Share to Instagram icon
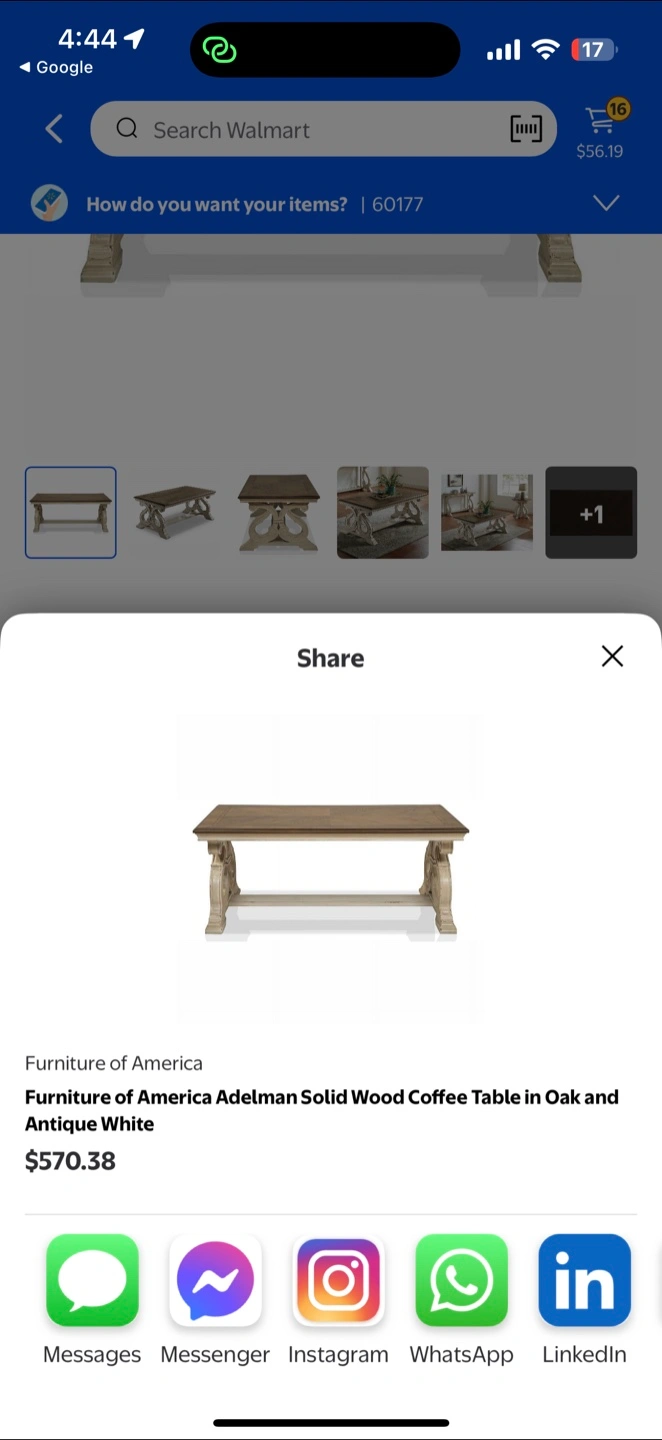The height and width of the screenshot is (1440, 662). (x=338, y=1280)
